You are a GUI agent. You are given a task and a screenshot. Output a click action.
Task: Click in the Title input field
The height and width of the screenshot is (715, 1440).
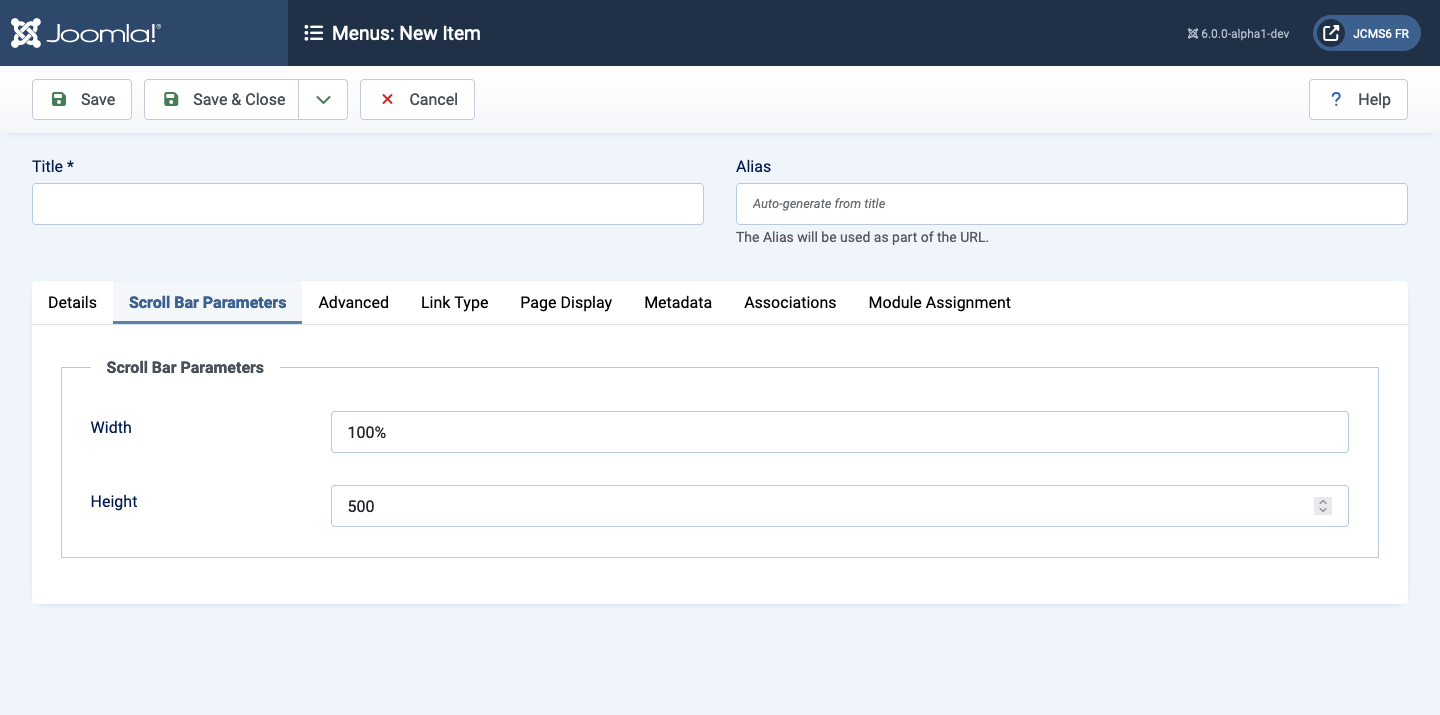368,204
